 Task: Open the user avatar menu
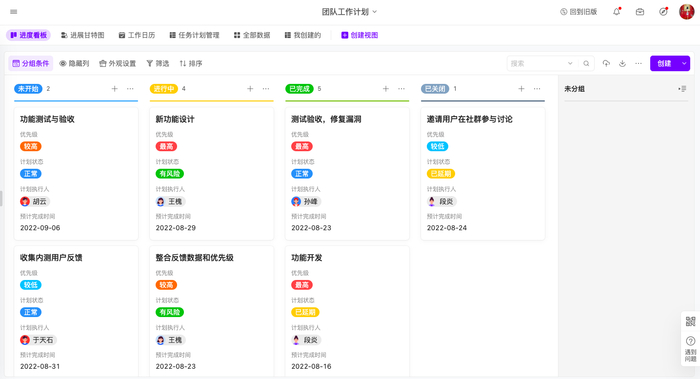tap(687, 12)
